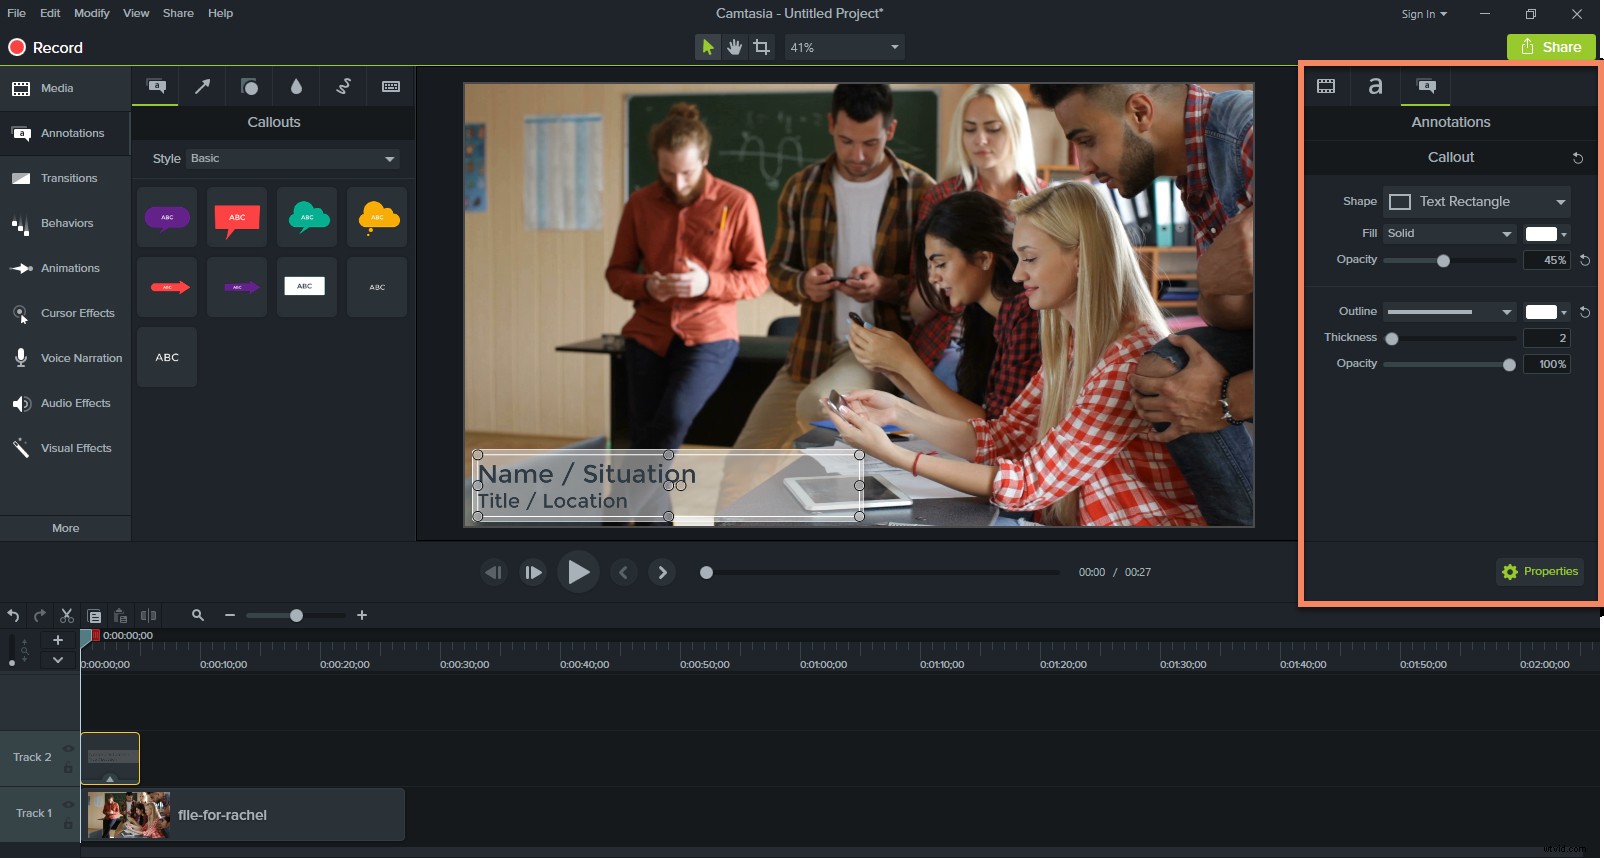
Task: Open the Cursor Effects tab
Action: point(65,313)
